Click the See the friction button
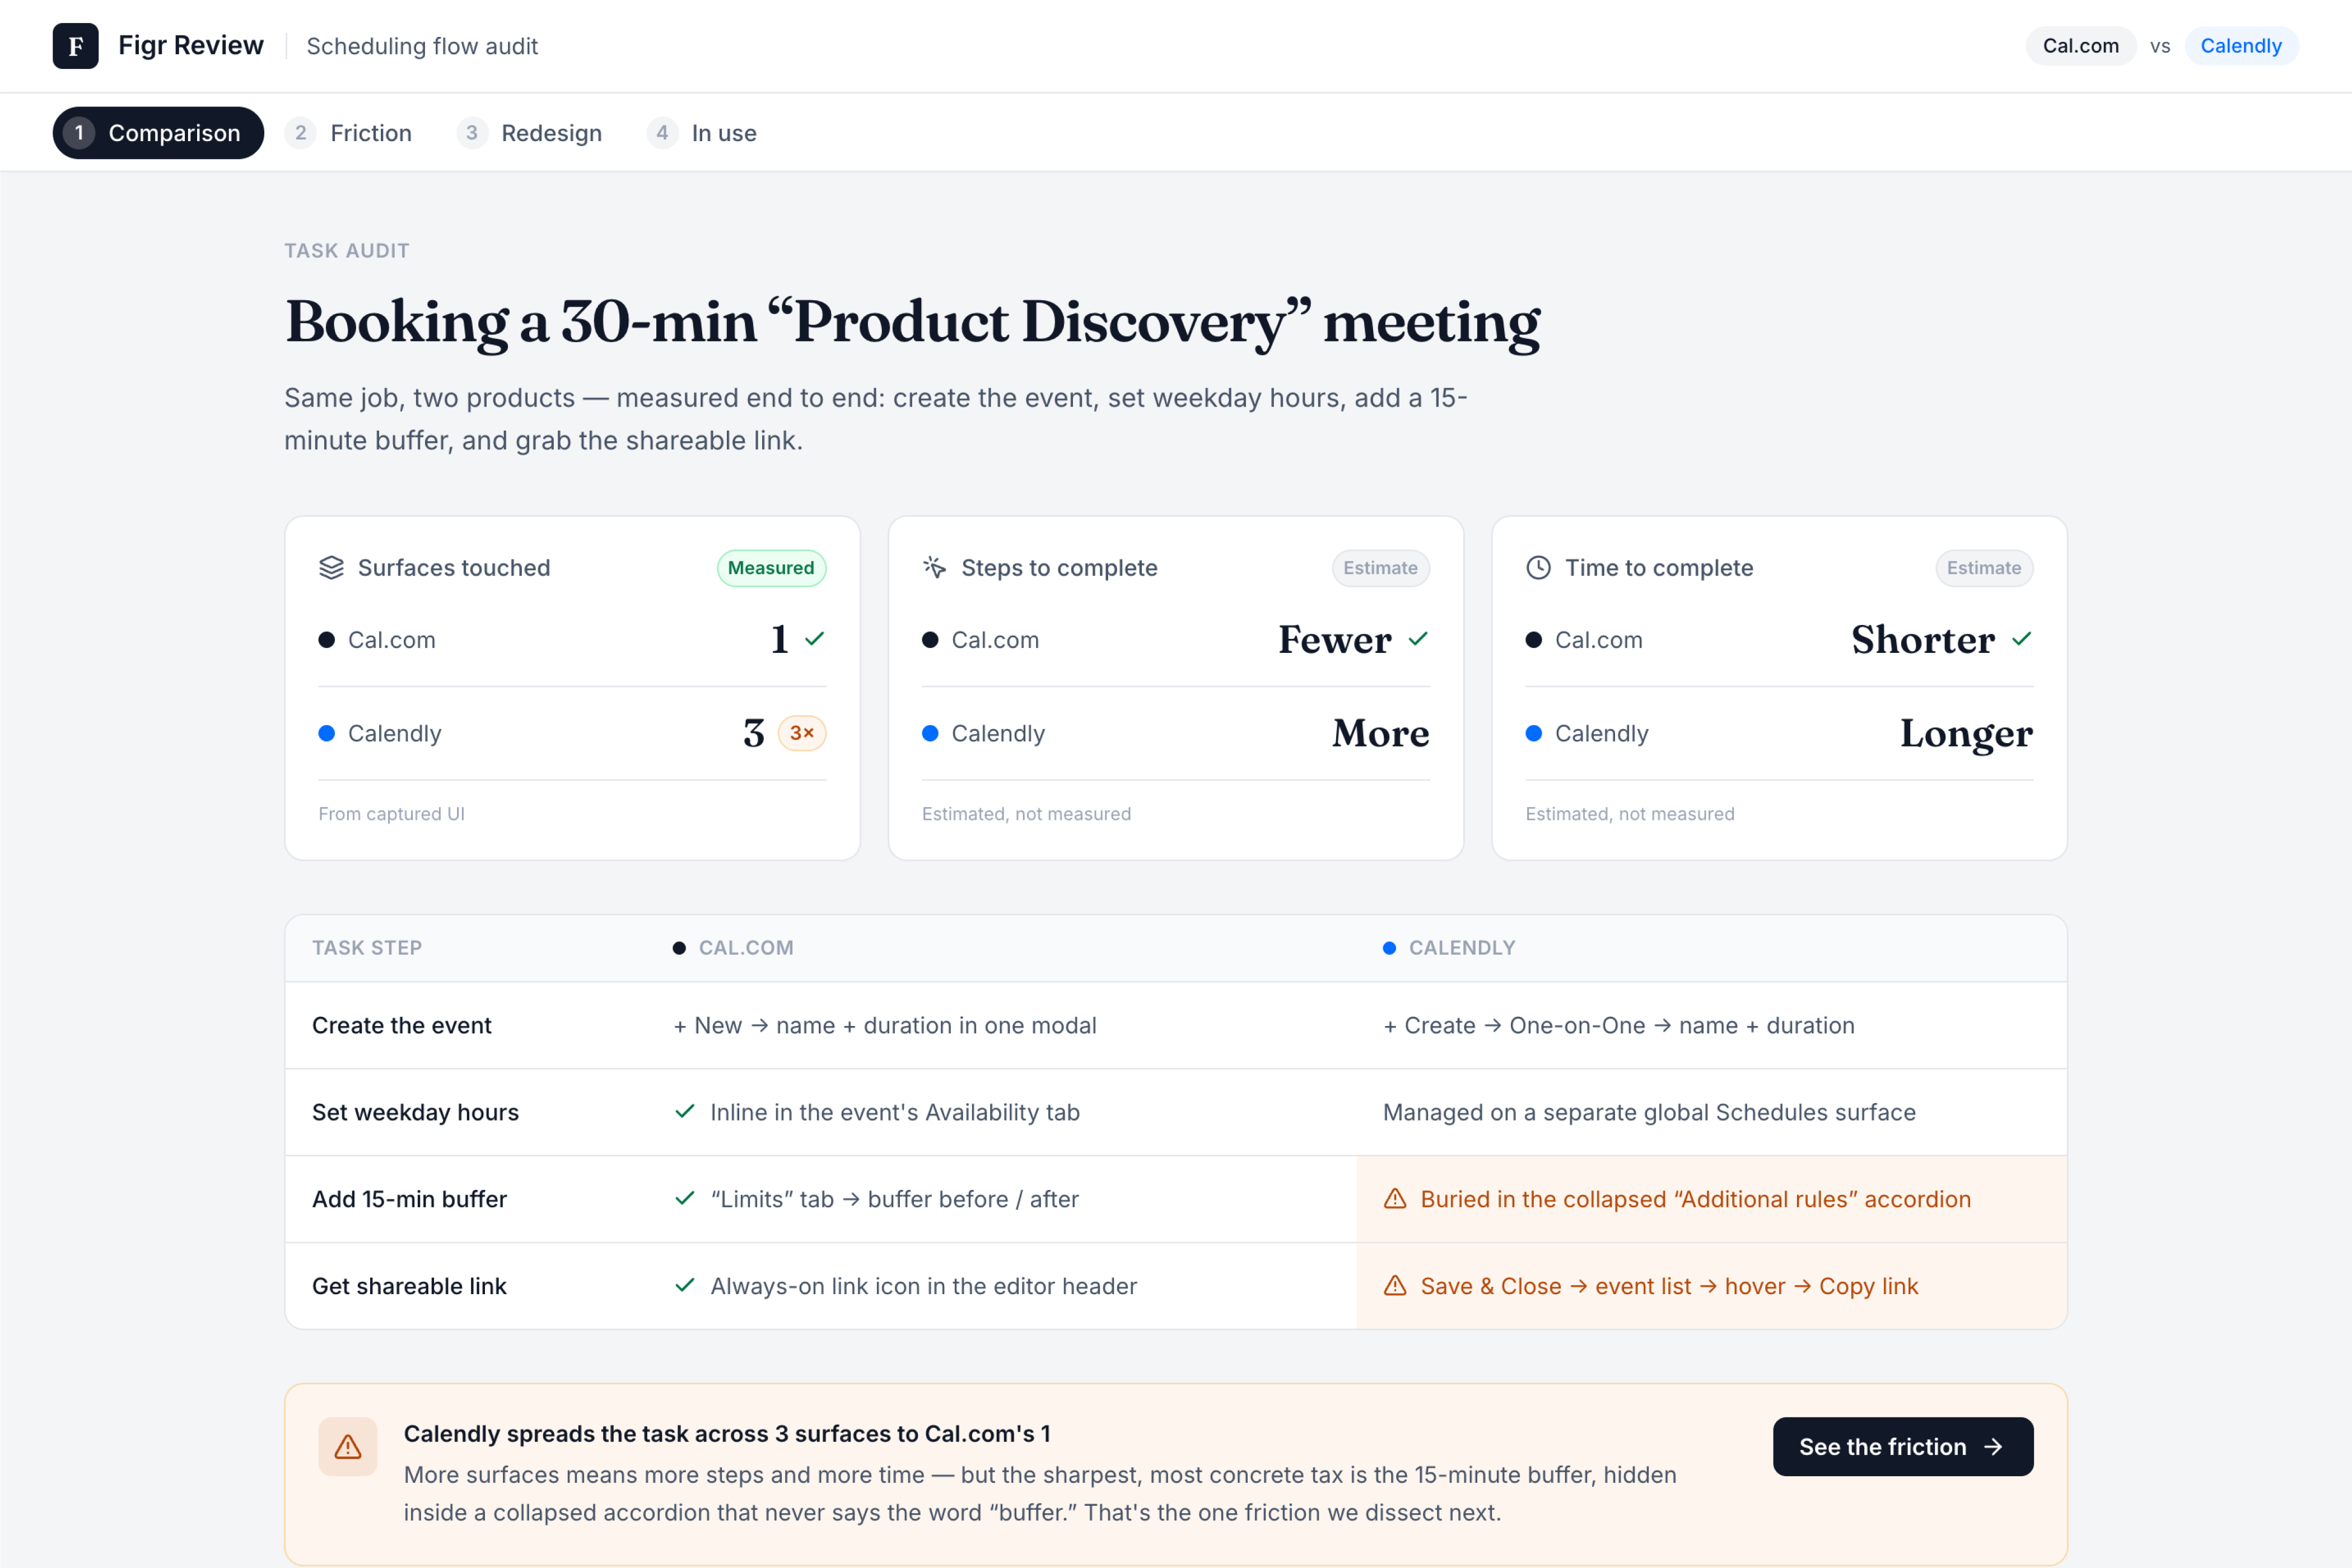2352x1568 pixels. (1903, 1447)
